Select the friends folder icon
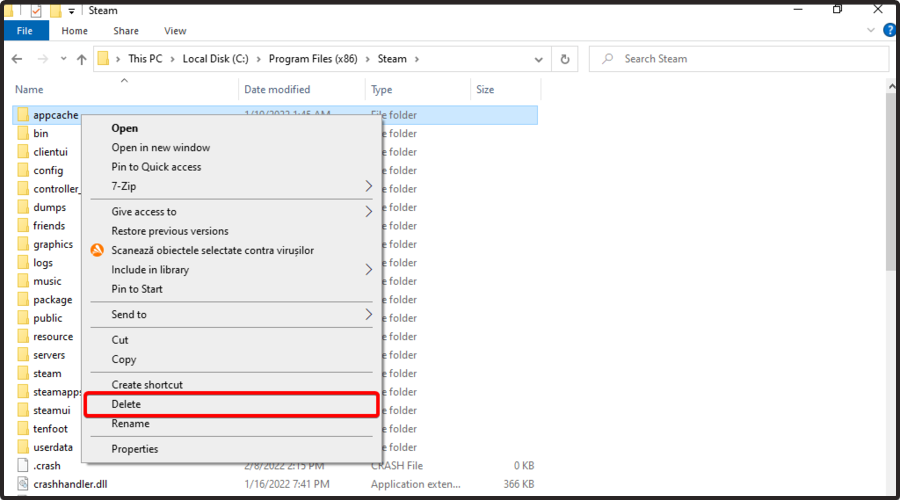Image resolution: width=900 pixels, height=500 pixels. pos(23,226)
